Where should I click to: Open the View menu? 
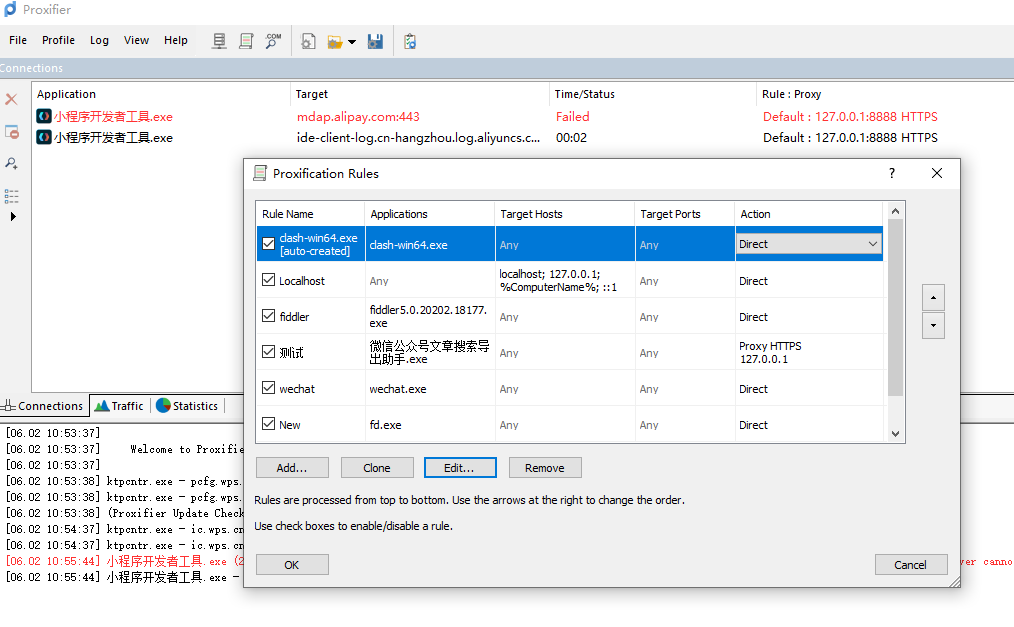[x=136, y=40]
